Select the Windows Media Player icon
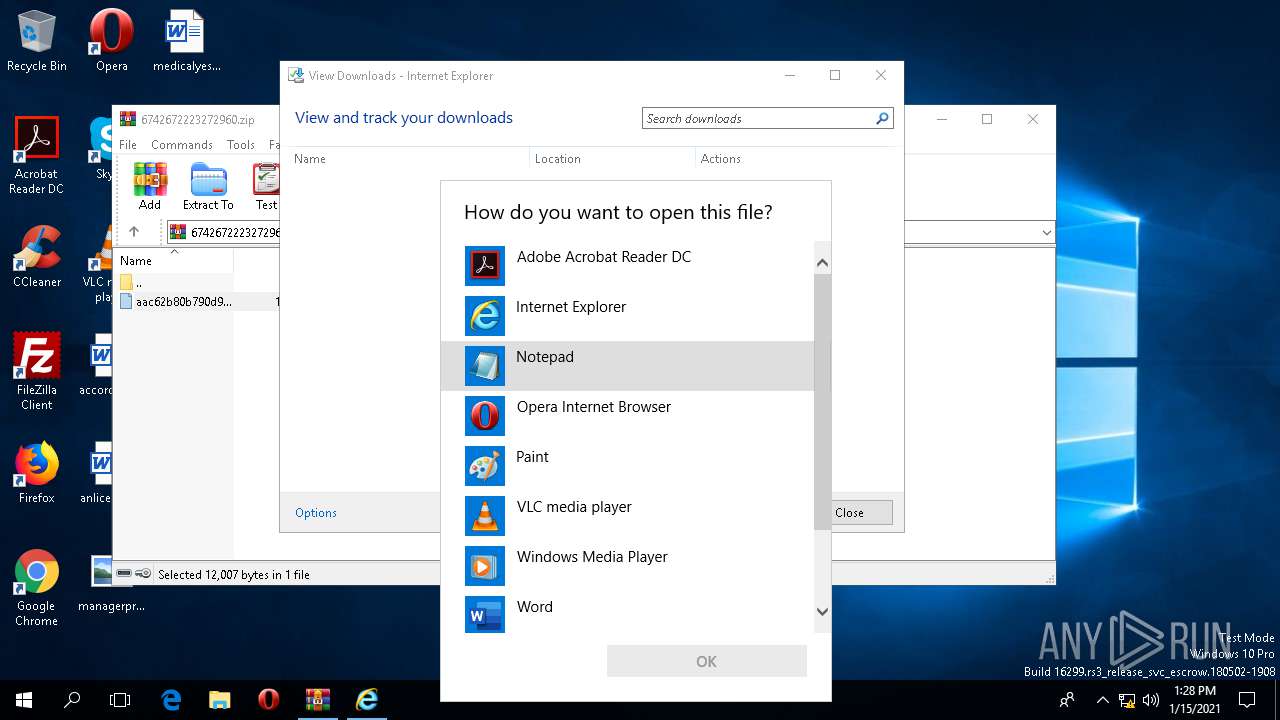Viewport: 1280px width, 720px height. 485,565
